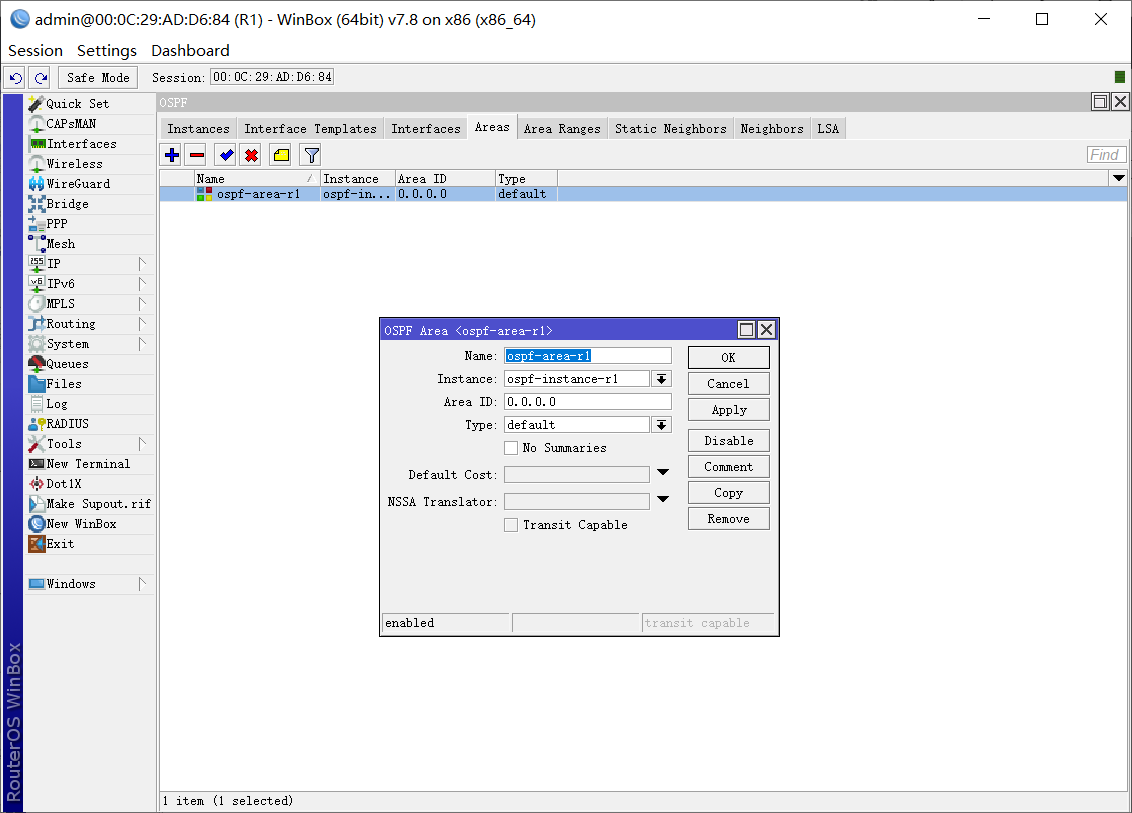
Task: Click Cancel in the OSPF Area dialog
Action: (728, 383)
